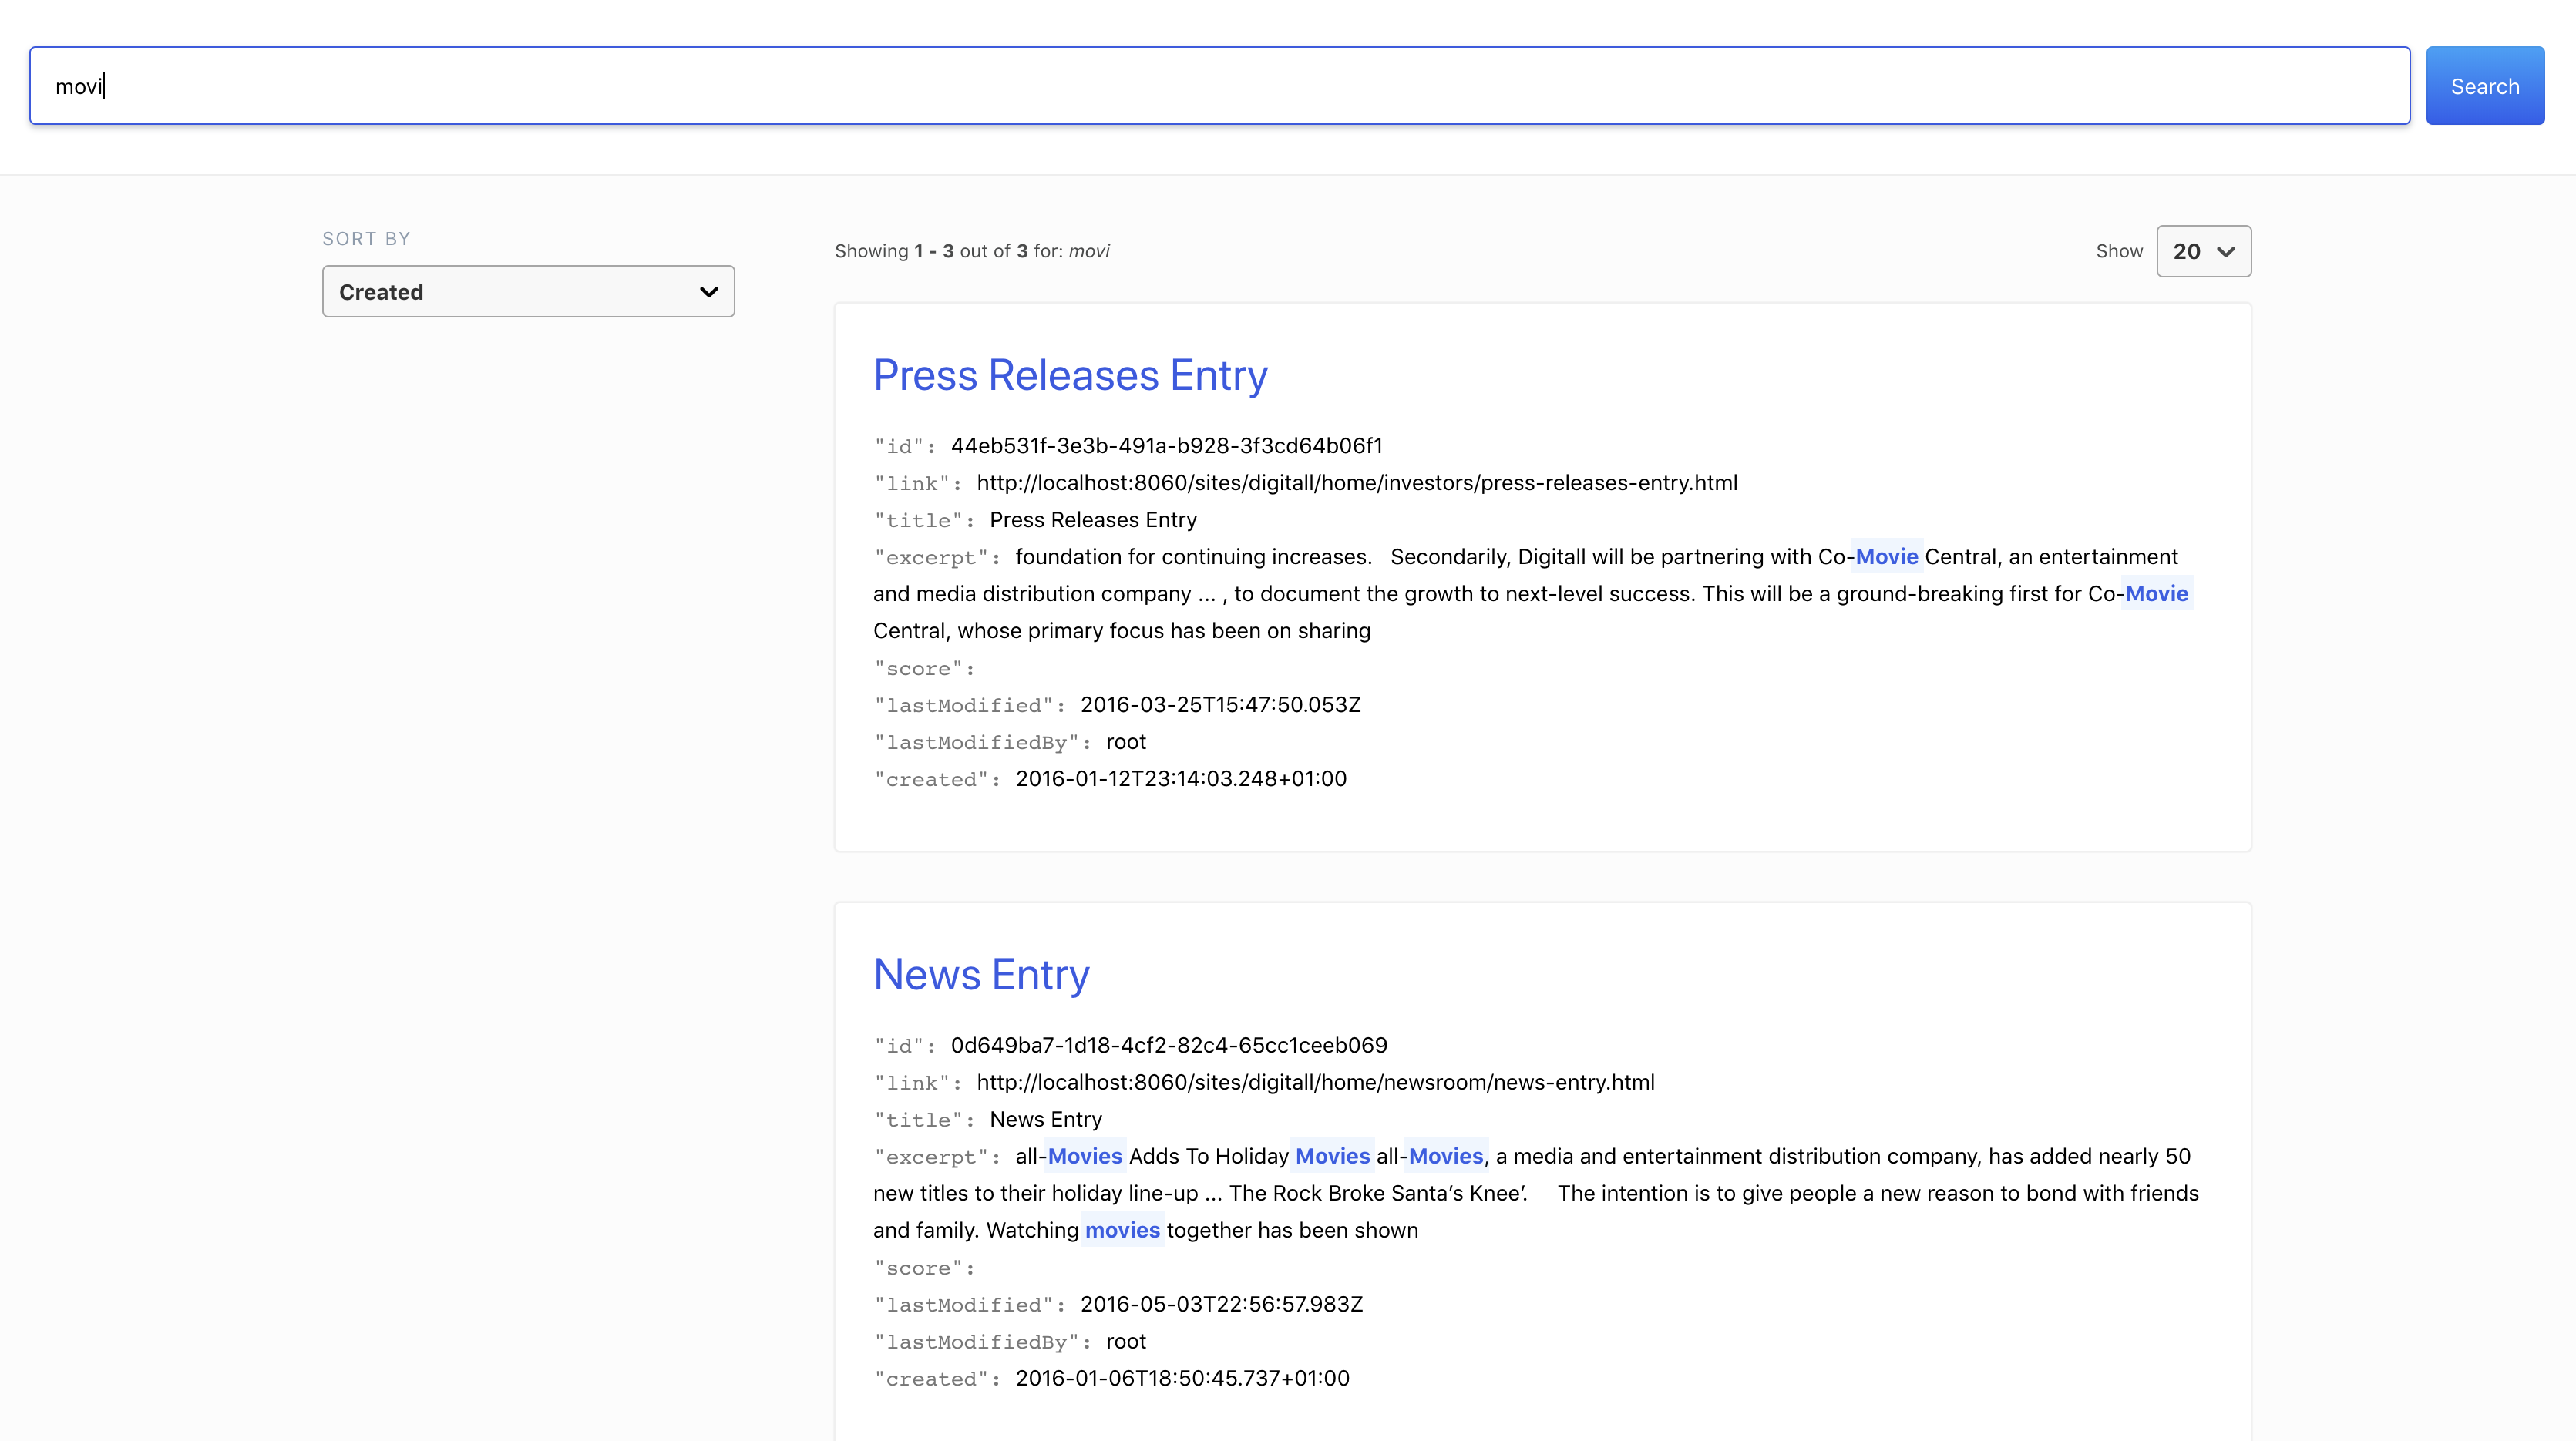The height and width of the screenshot is (1441, 2576).
Task: Click first highlighted 'Movie' in Press Releases excerpt
Action: (1886, 557)
